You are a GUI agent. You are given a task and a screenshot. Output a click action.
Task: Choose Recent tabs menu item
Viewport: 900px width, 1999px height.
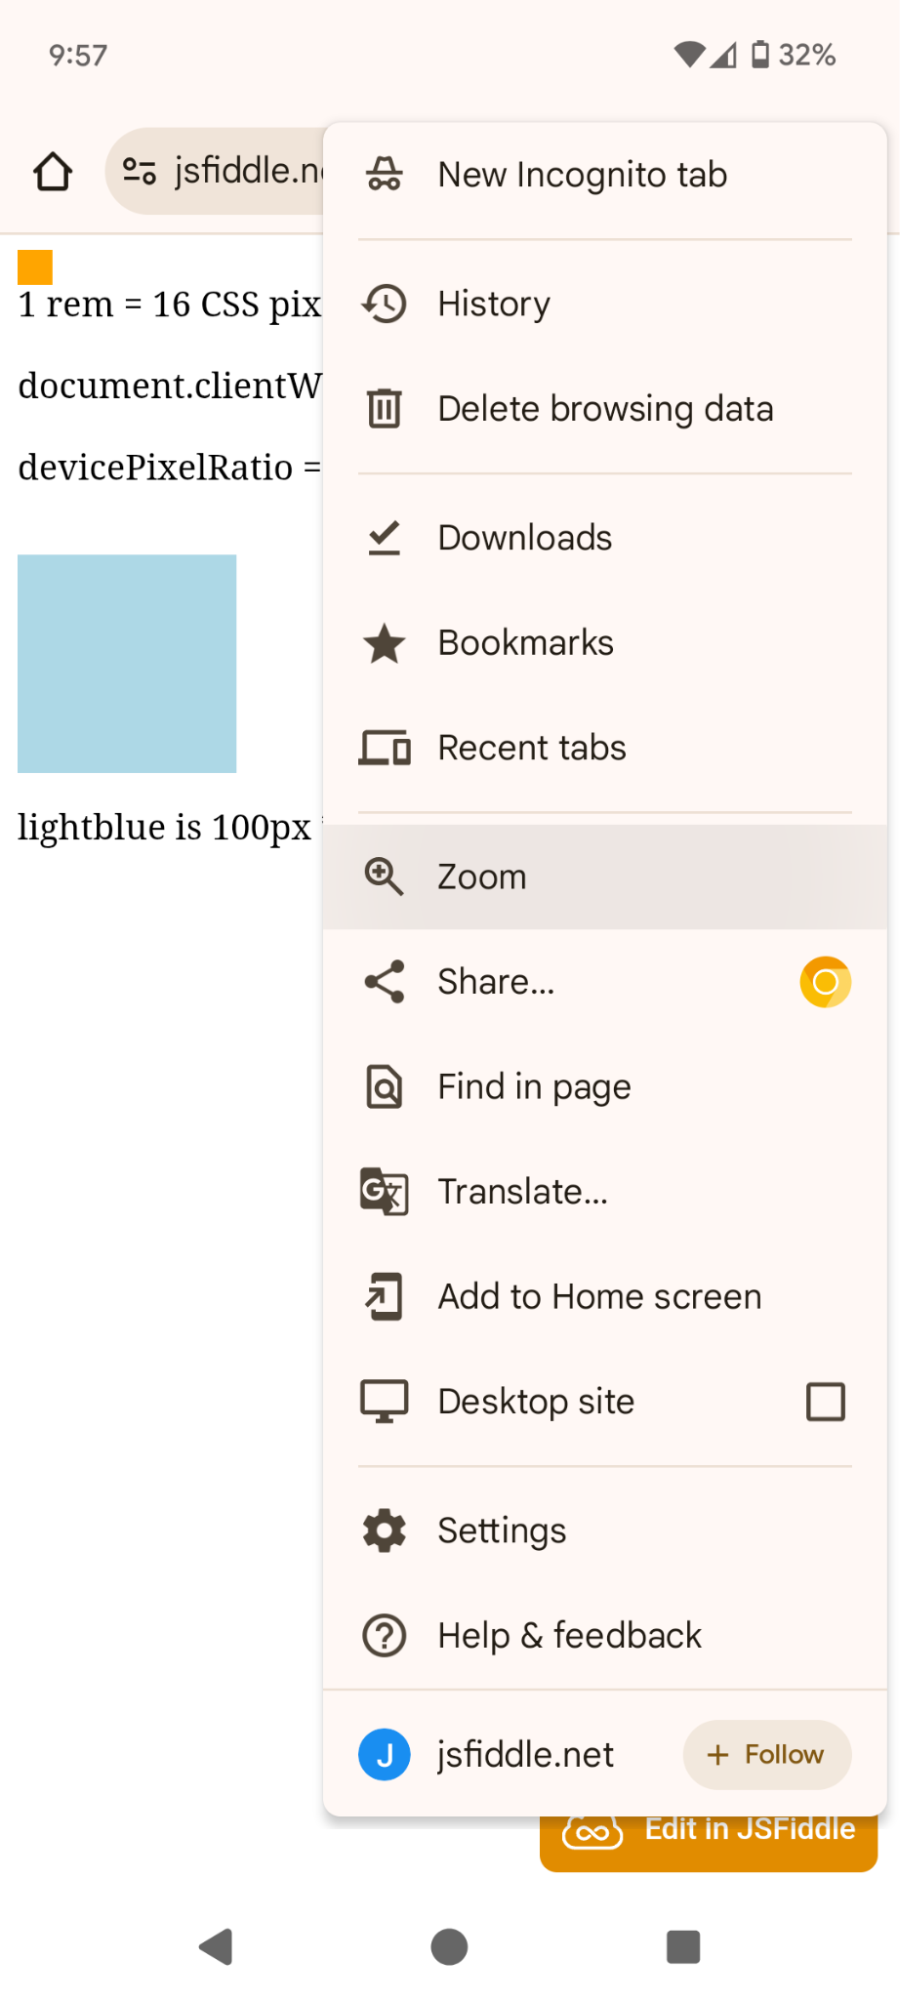tap(605, 748)
